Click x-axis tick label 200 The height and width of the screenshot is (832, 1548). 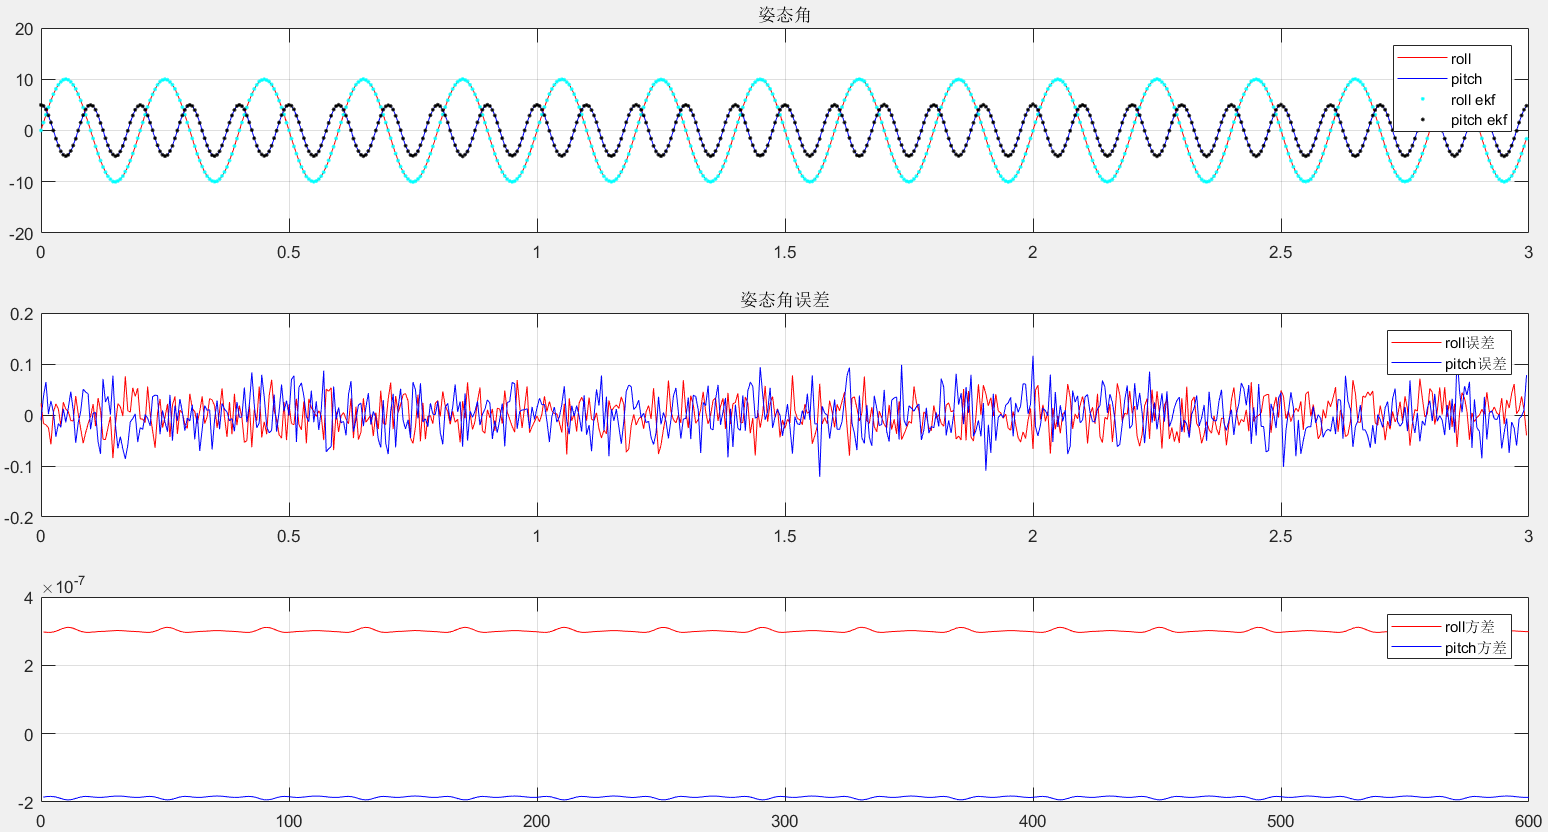[x=537, y=821]
